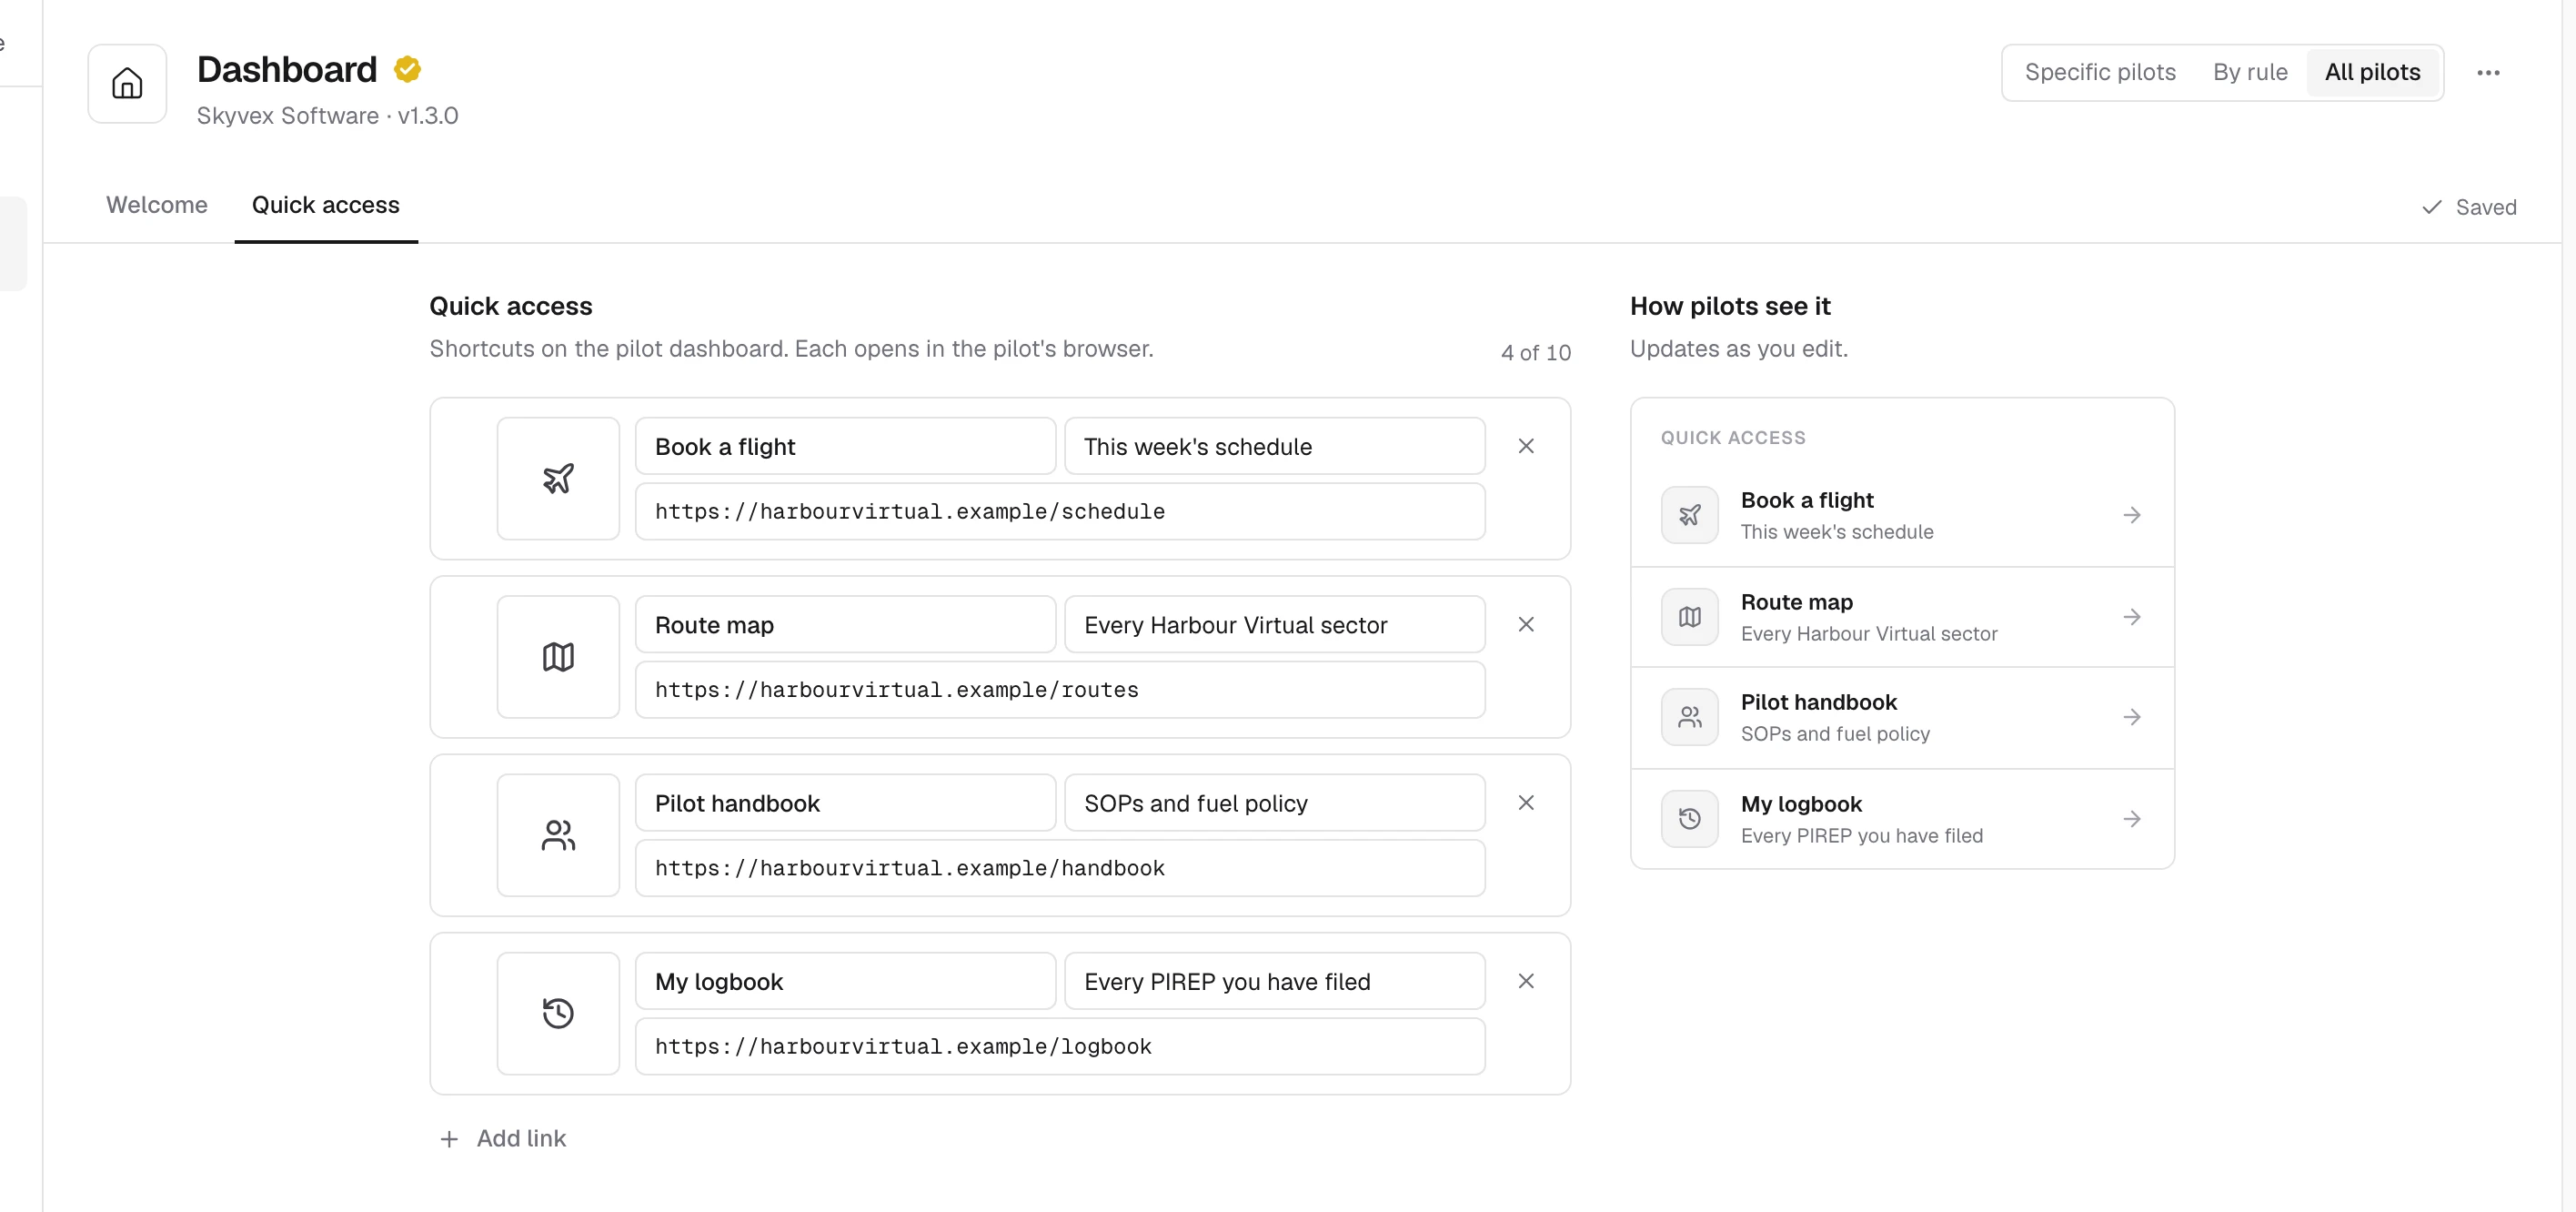The height and width of the screenshot is (1212, 2576).
Task: Switch to the Quick access tab
Action: [326, 205]
